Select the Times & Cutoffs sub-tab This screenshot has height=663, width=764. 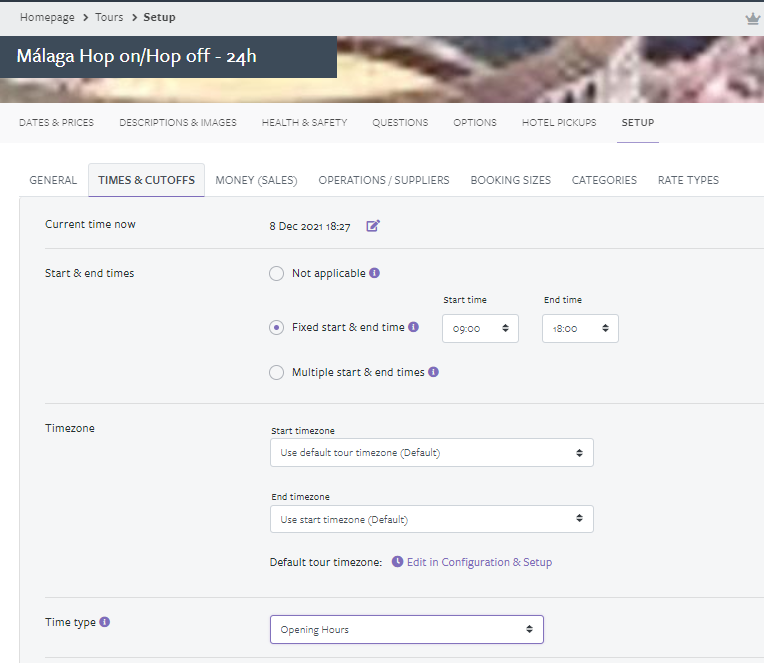146,180
